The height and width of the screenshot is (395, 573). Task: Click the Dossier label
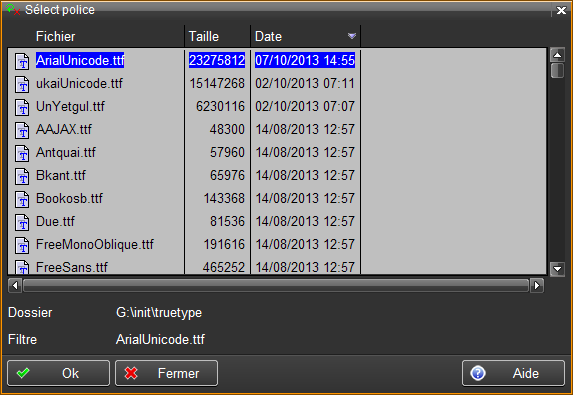(30, 312)
